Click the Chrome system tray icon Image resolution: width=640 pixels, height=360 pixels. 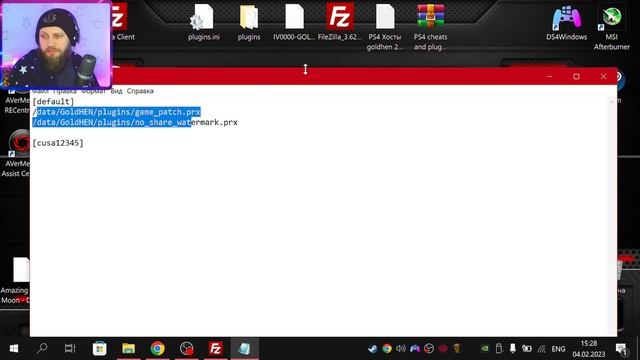387,349
